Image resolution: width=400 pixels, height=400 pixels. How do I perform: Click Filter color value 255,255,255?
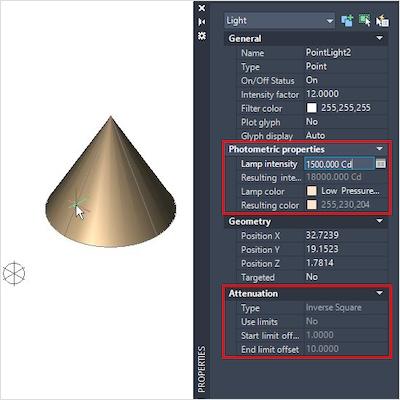click(346, 108)
